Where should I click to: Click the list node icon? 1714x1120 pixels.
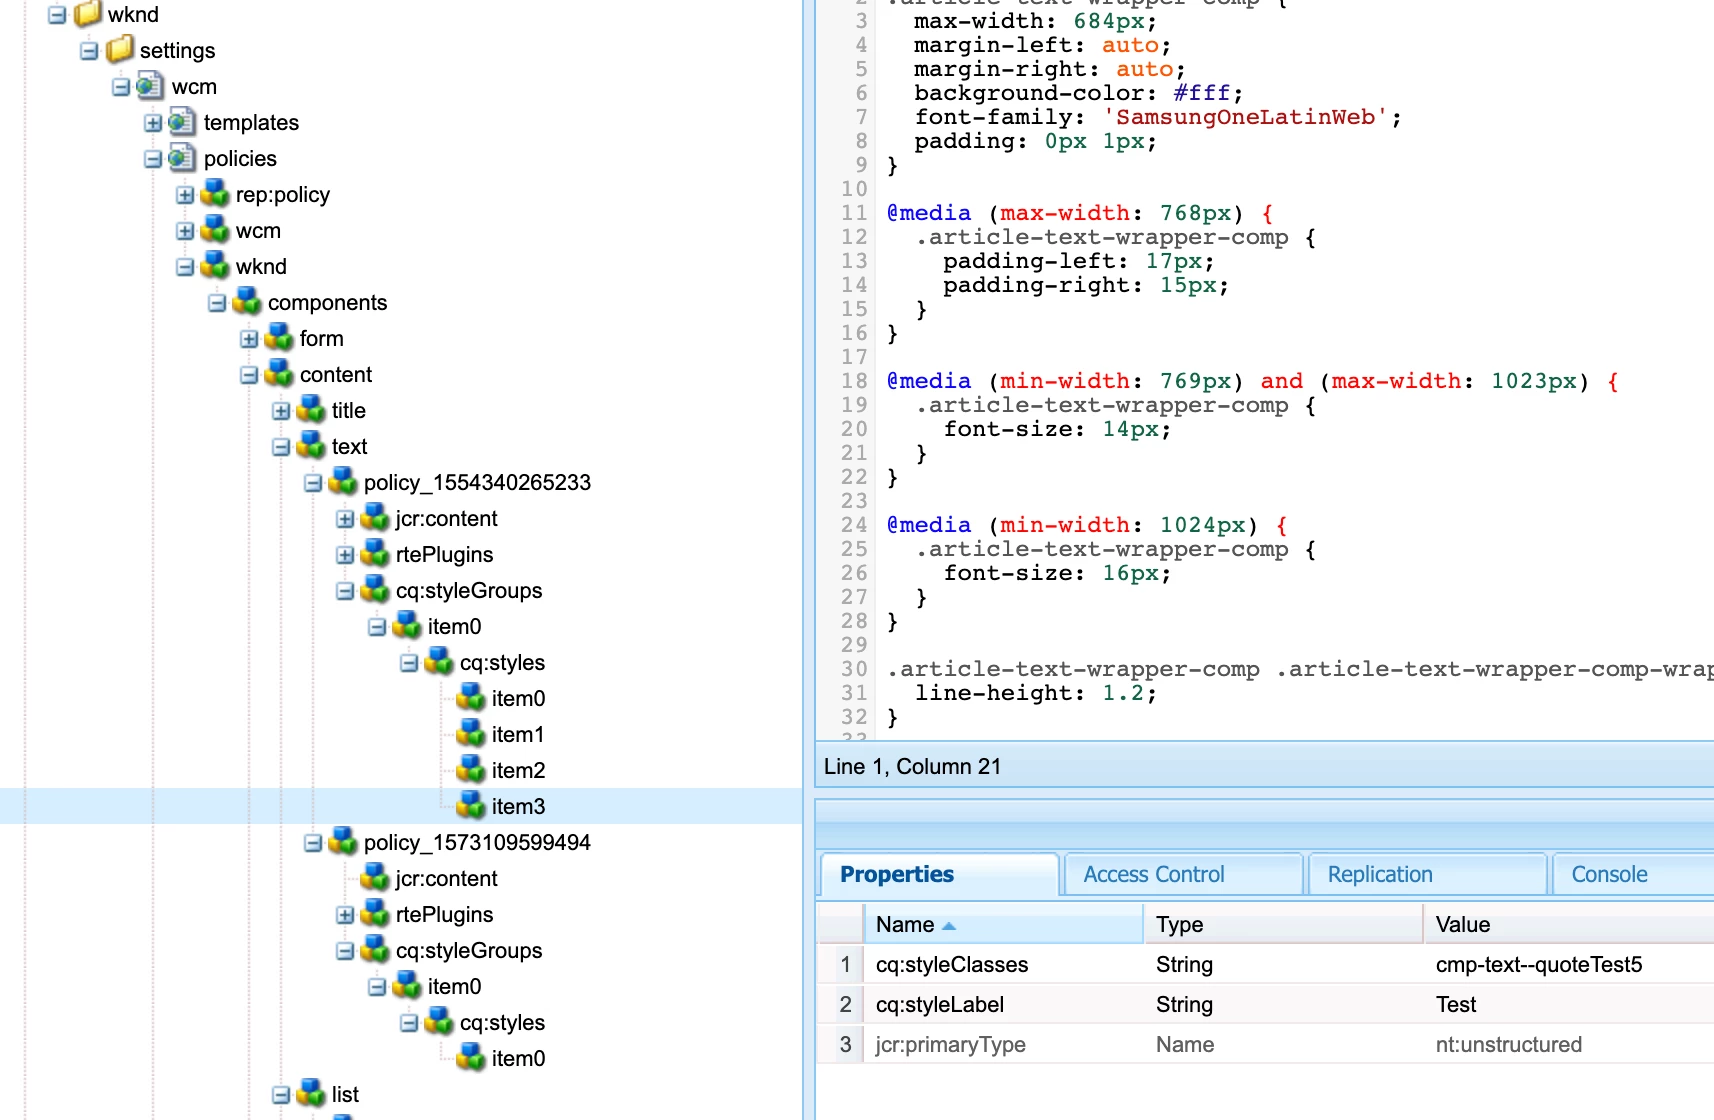[310, 1094]
